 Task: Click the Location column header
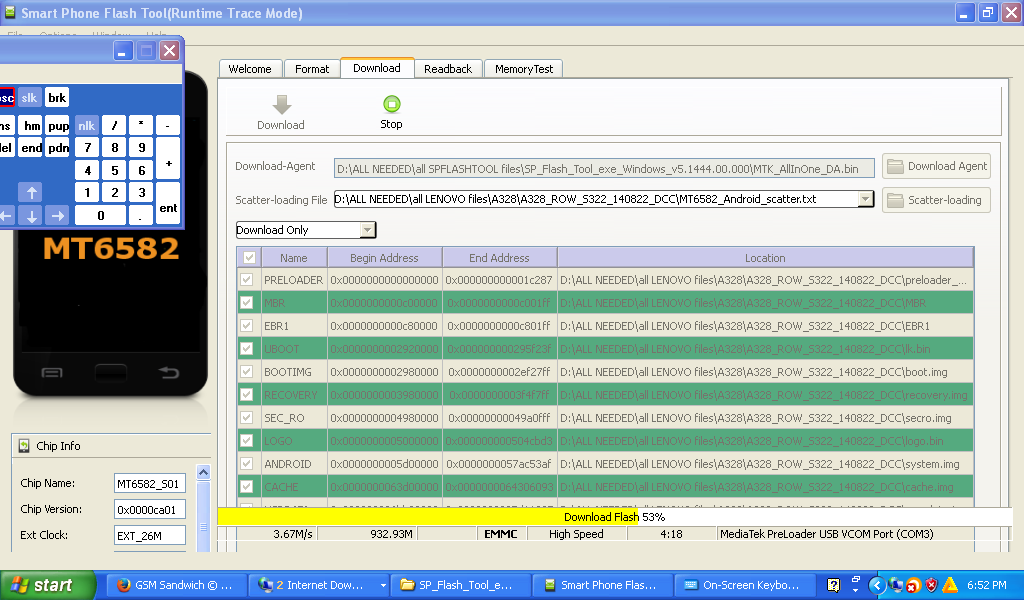tap(765, 258)
